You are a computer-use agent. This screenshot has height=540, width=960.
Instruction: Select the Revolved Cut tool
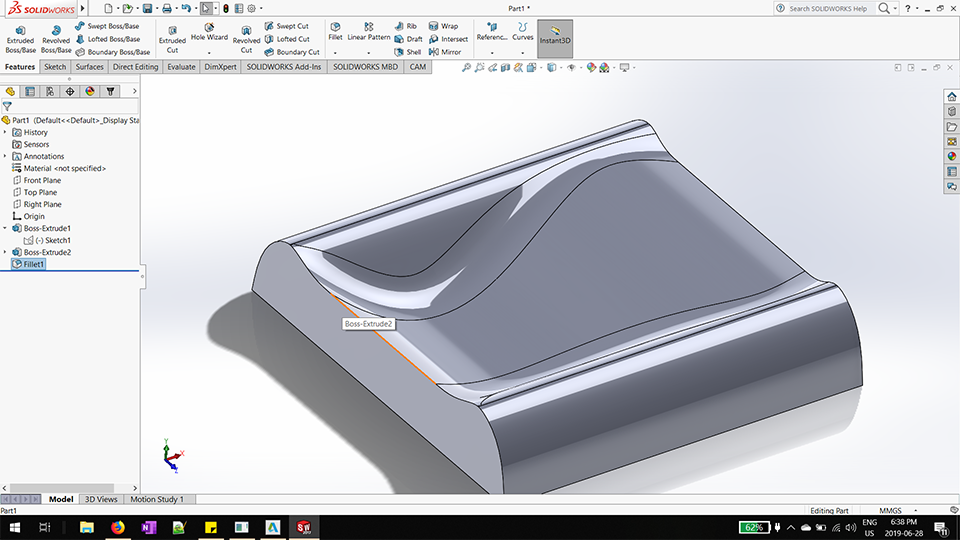click(x=246, y=39)
